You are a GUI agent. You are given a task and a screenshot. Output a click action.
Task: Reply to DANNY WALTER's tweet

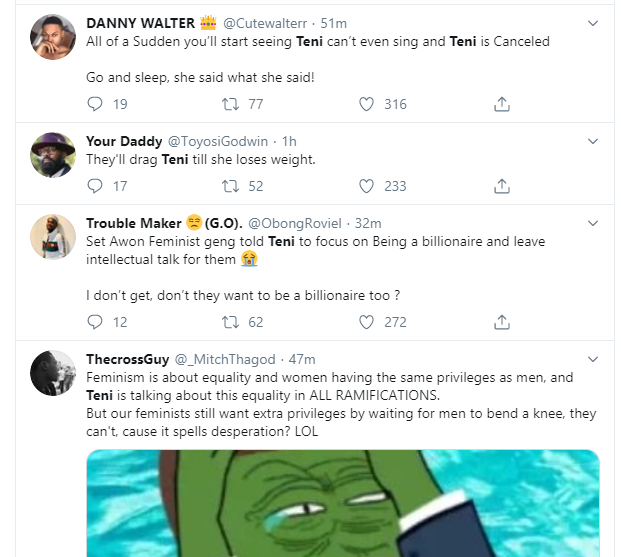click(96, 104)
